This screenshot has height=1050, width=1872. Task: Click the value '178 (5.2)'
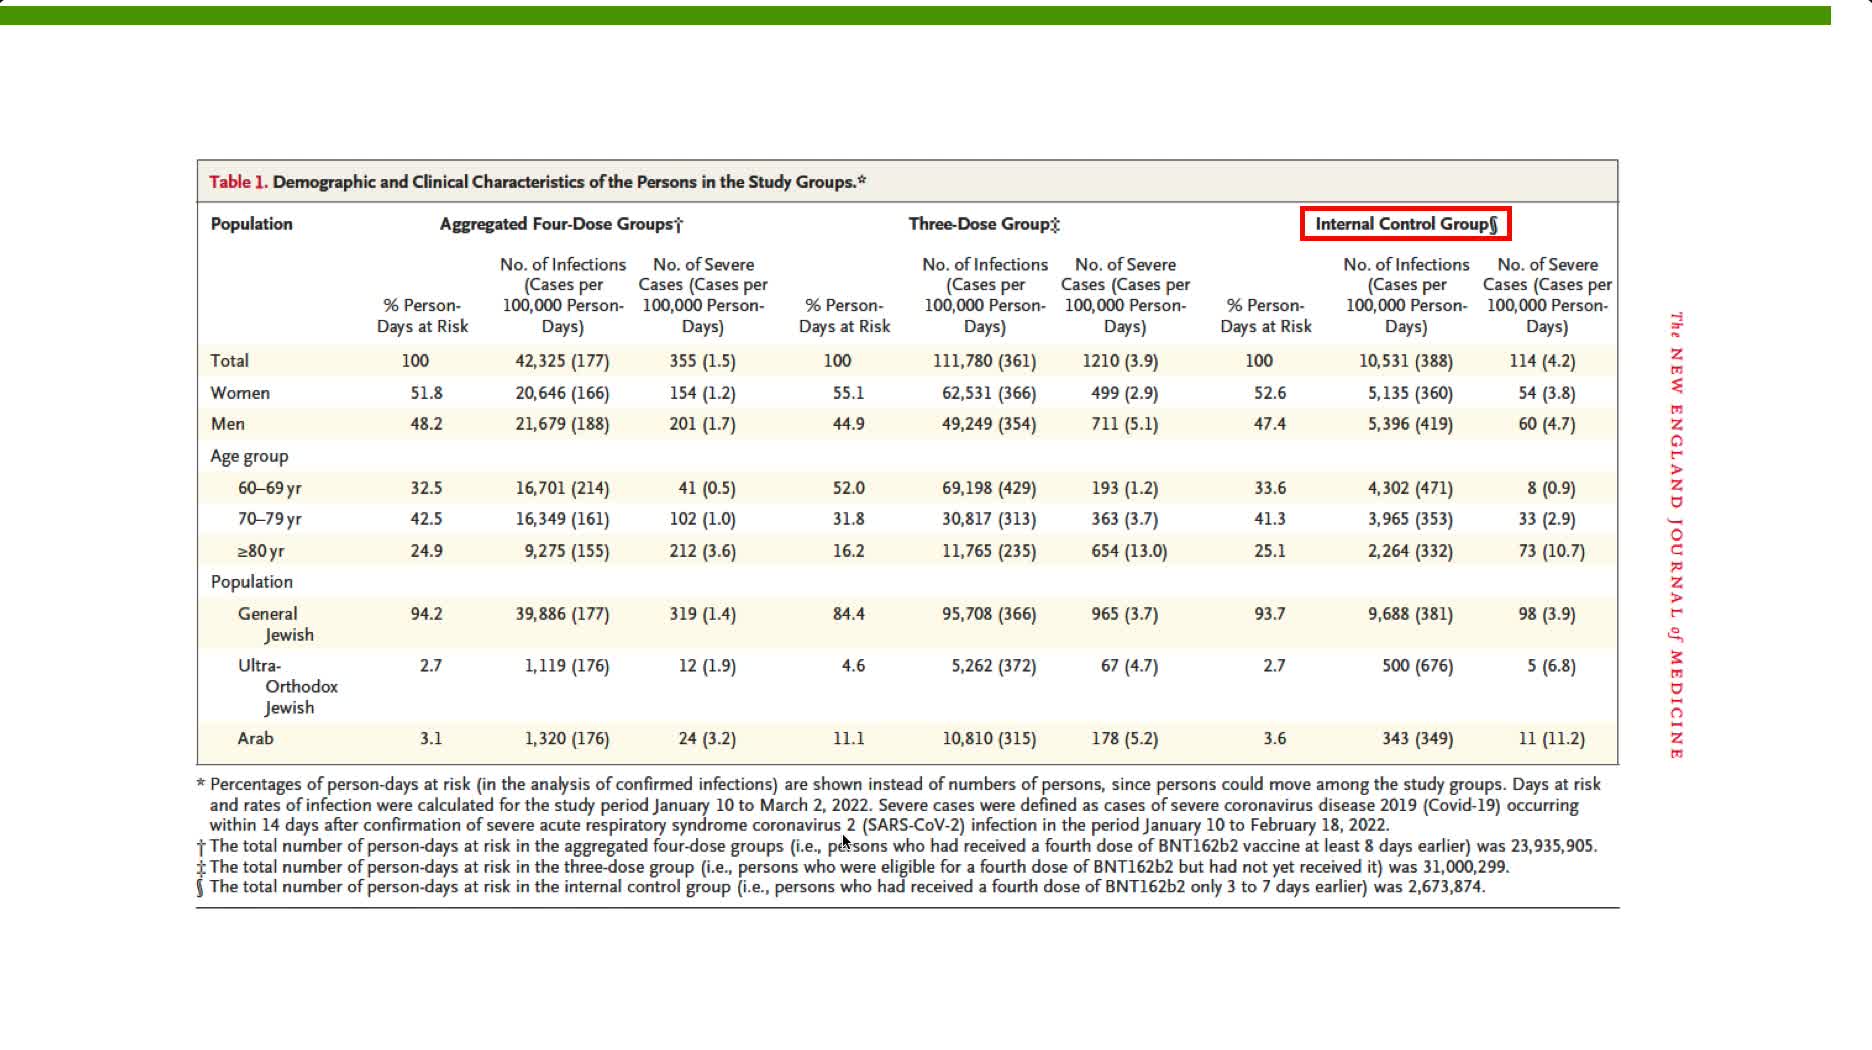[x=1124, y=739]
